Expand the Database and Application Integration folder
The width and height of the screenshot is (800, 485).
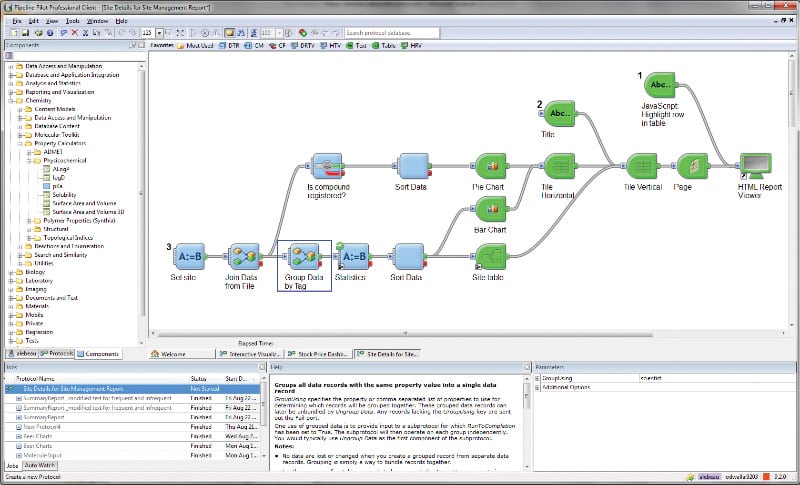tap(11, 75)
